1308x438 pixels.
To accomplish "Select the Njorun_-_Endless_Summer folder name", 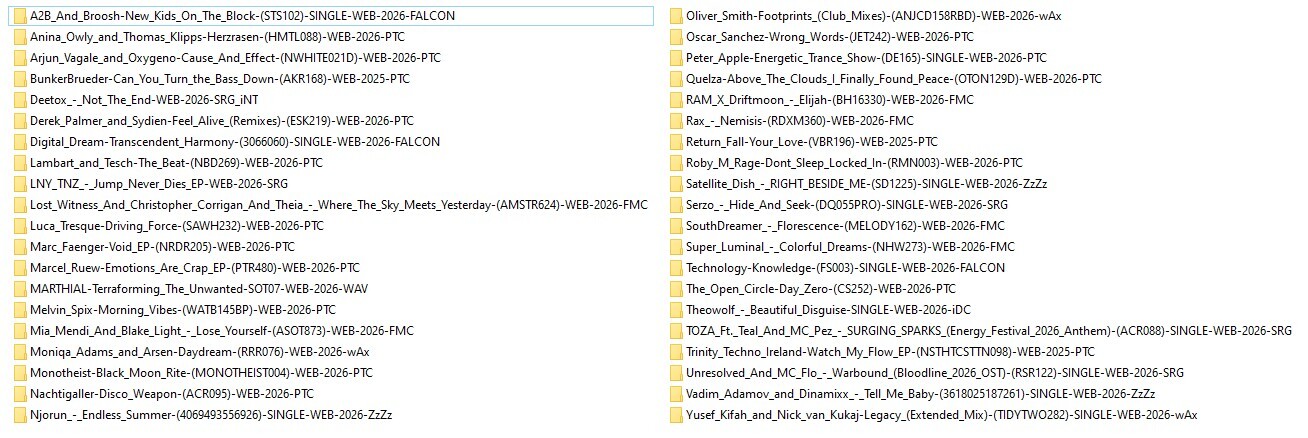I will [x=211, y=415].
